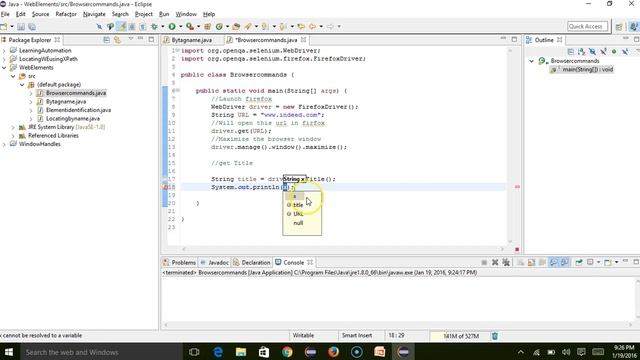This screenshot has height=360, width=640.
Task: Click the Hide Static Members icon in Outline
Action: pyautogui.click(x=603, y=52)
